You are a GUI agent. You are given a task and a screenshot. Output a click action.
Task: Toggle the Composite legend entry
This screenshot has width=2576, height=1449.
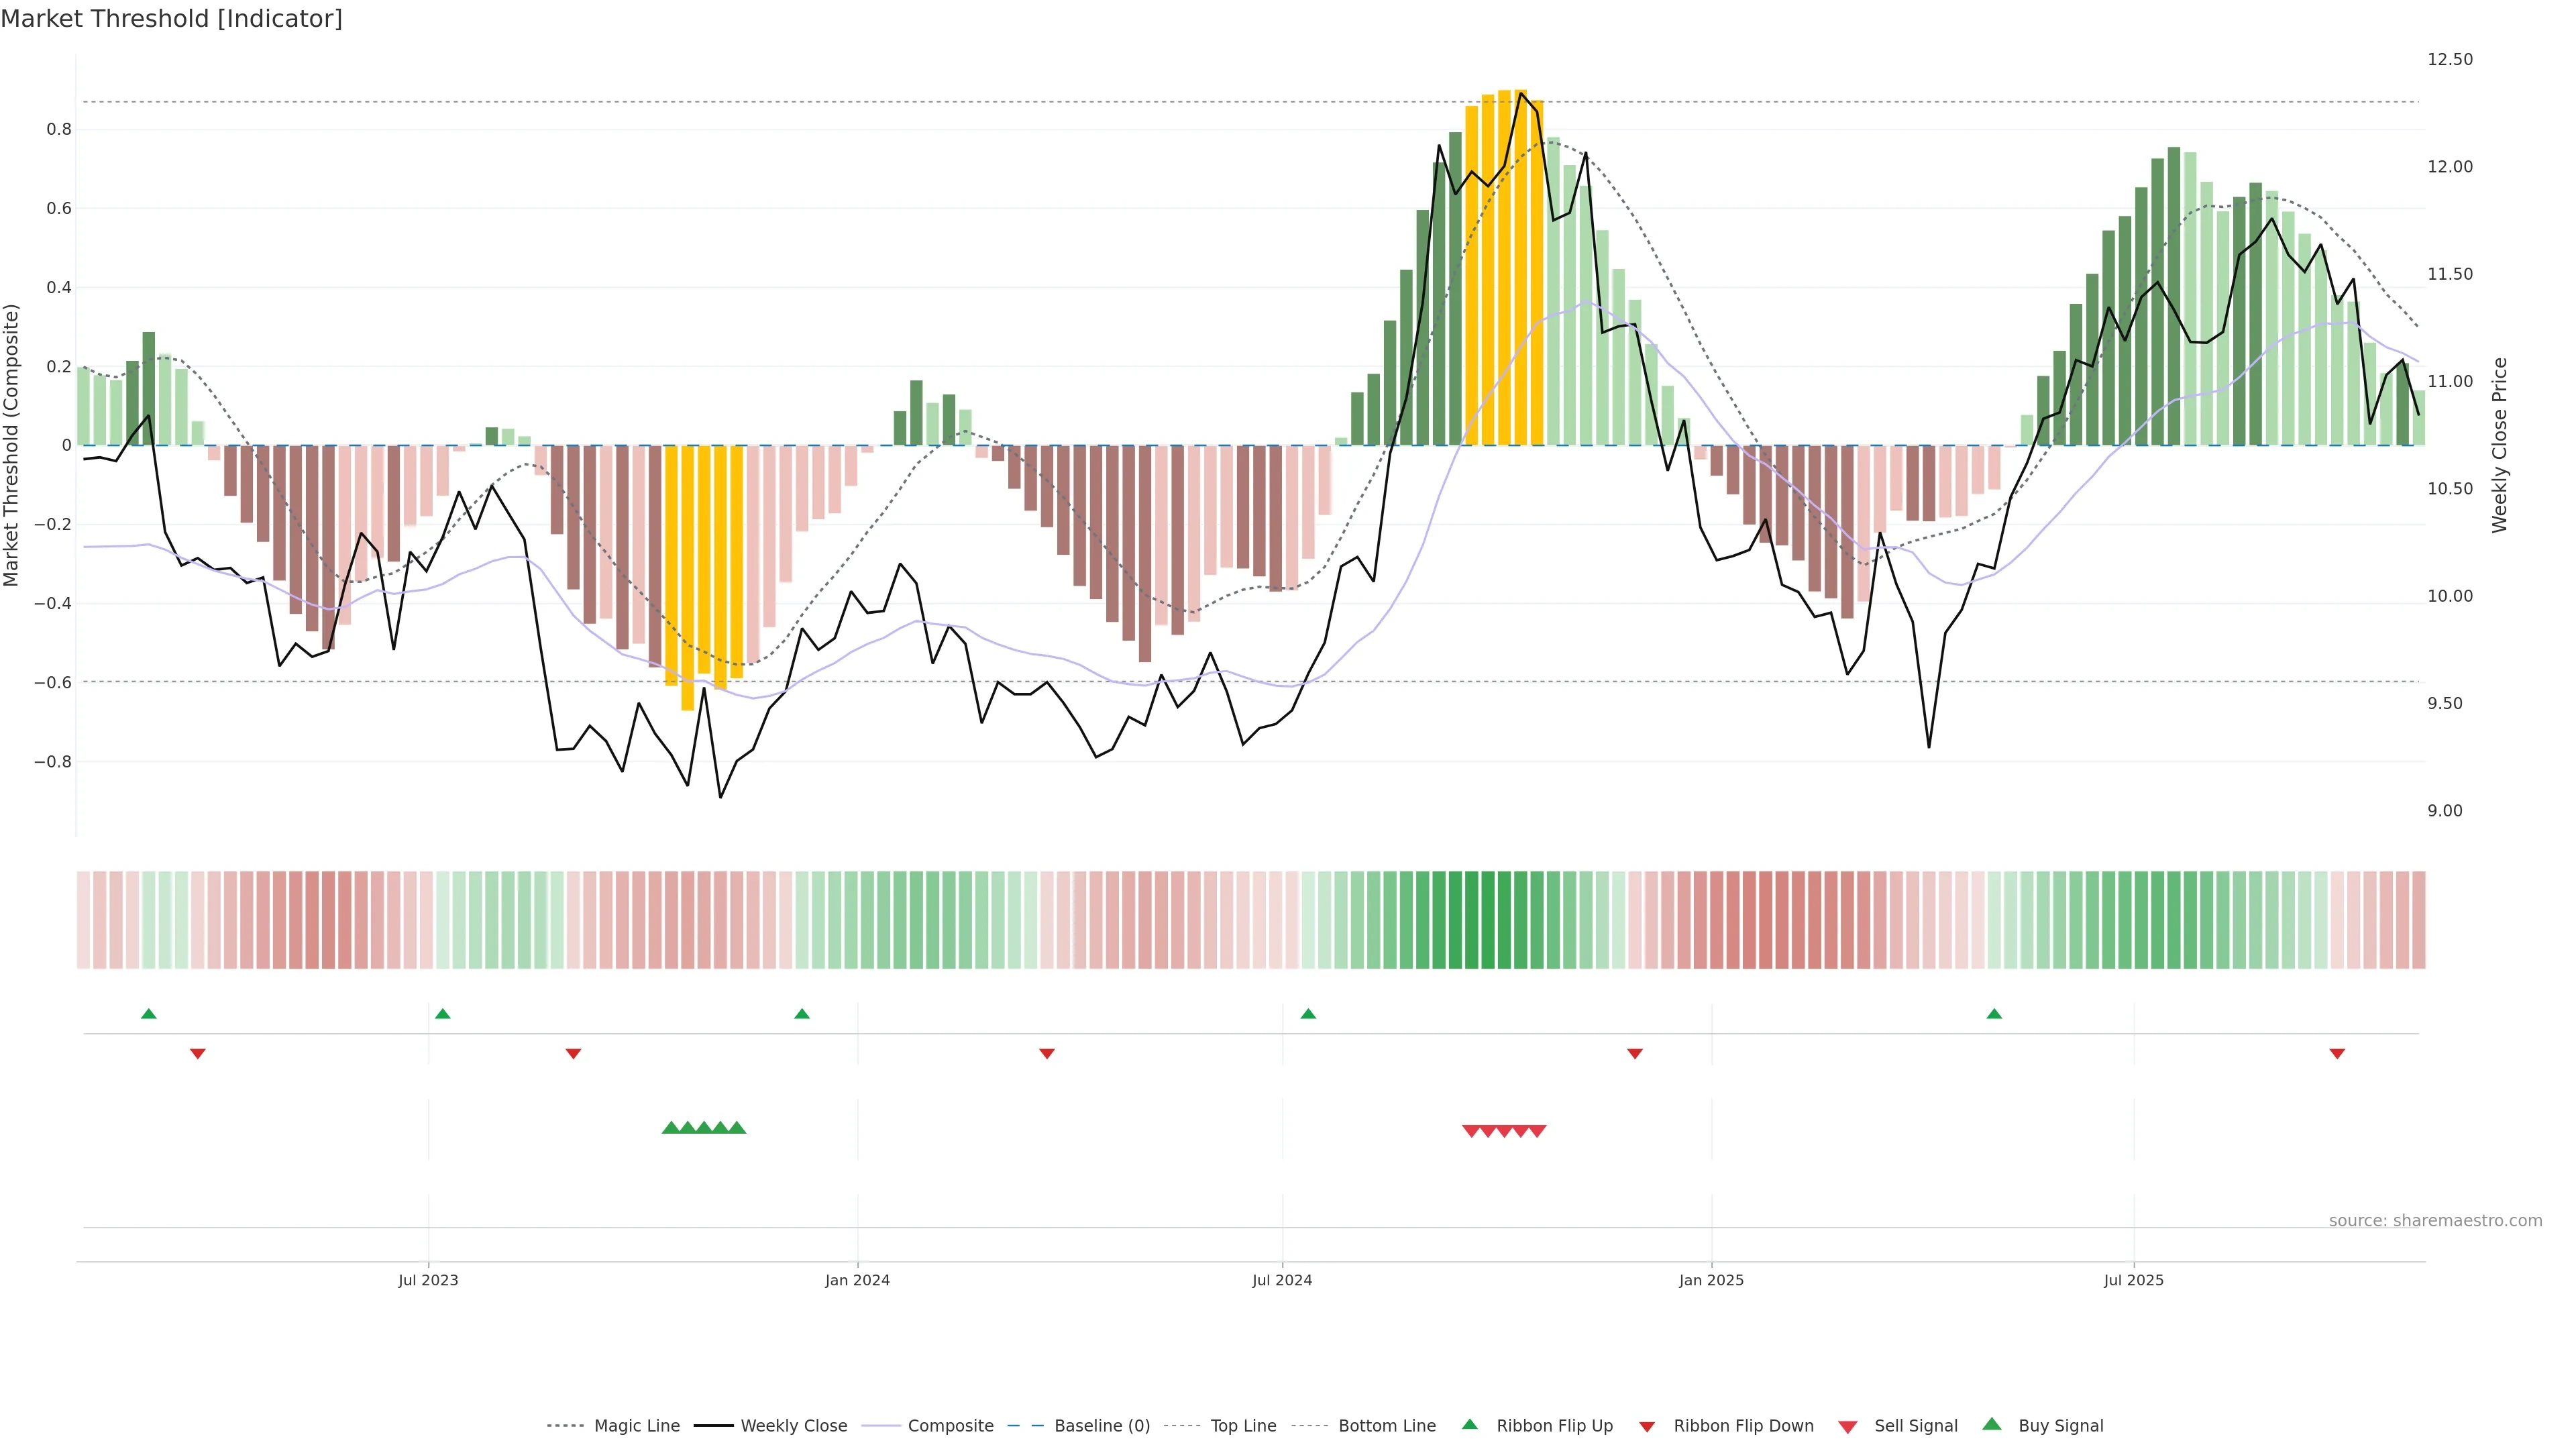point(950,1426)
